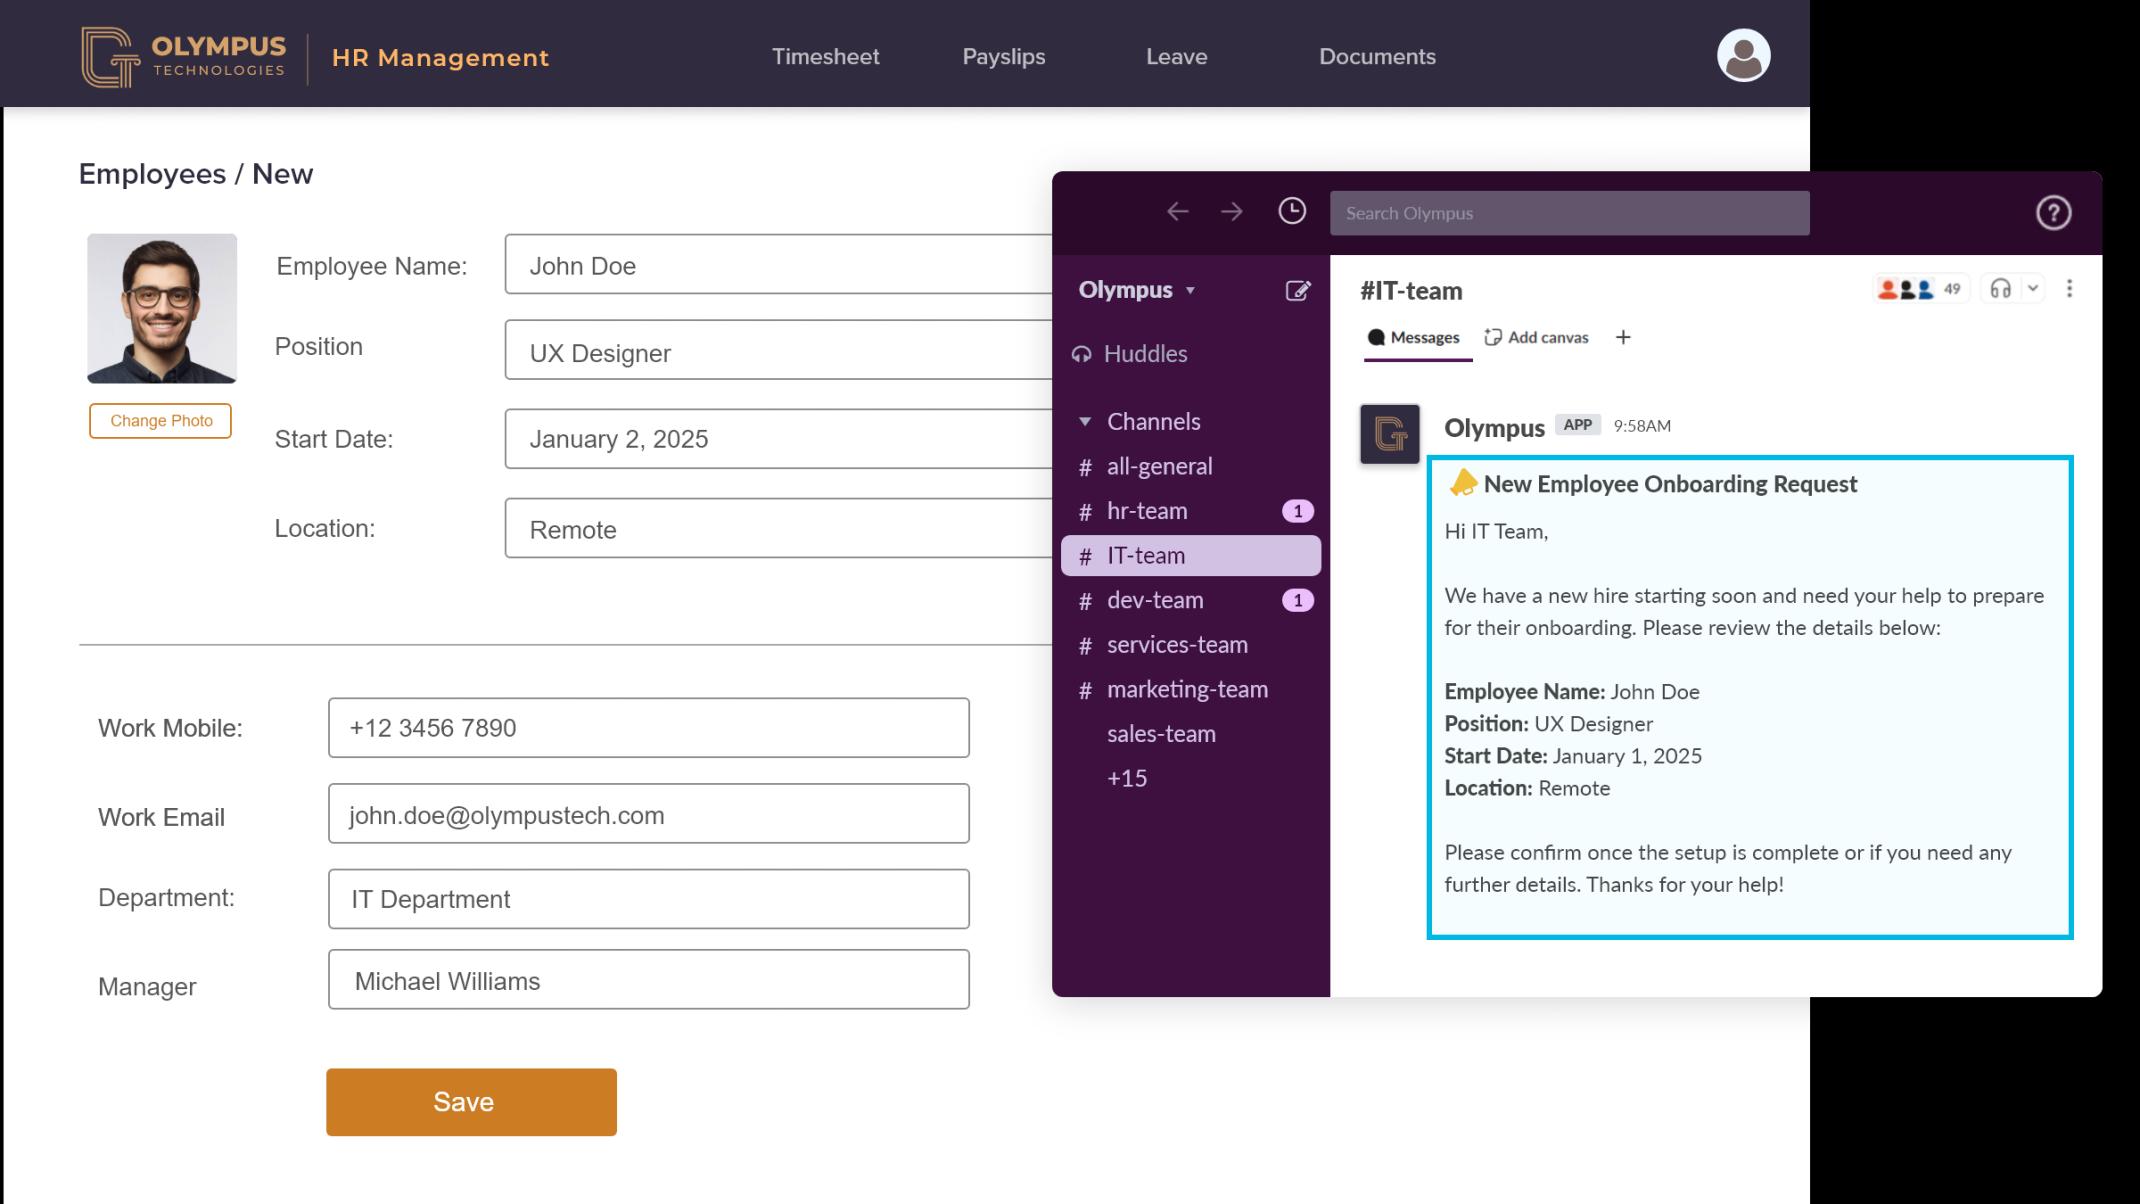Click the back navigation arrow
The image size is (2140, 1204).
pyautogui.click(x=1176, y=212)
